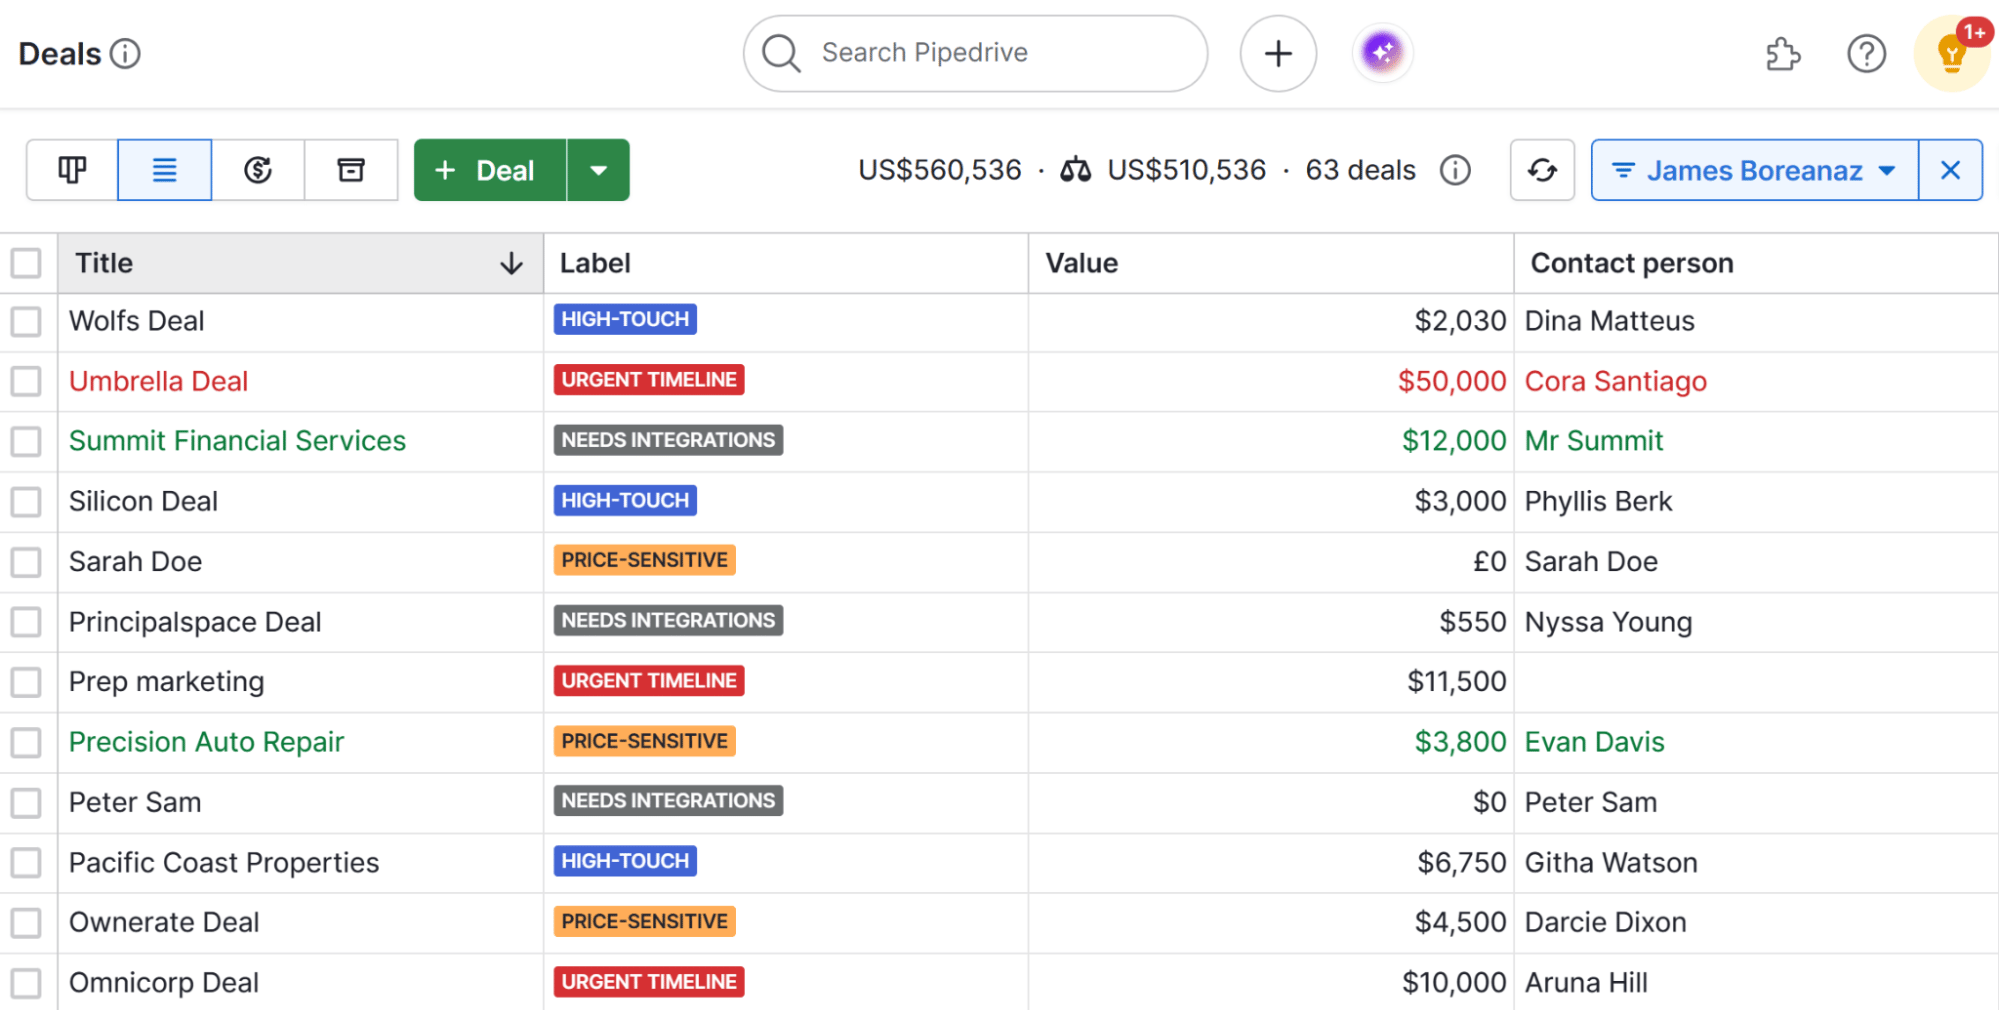Switch to pipeline kanban view
The image size is (1999, 1011).
coord(72,170)
